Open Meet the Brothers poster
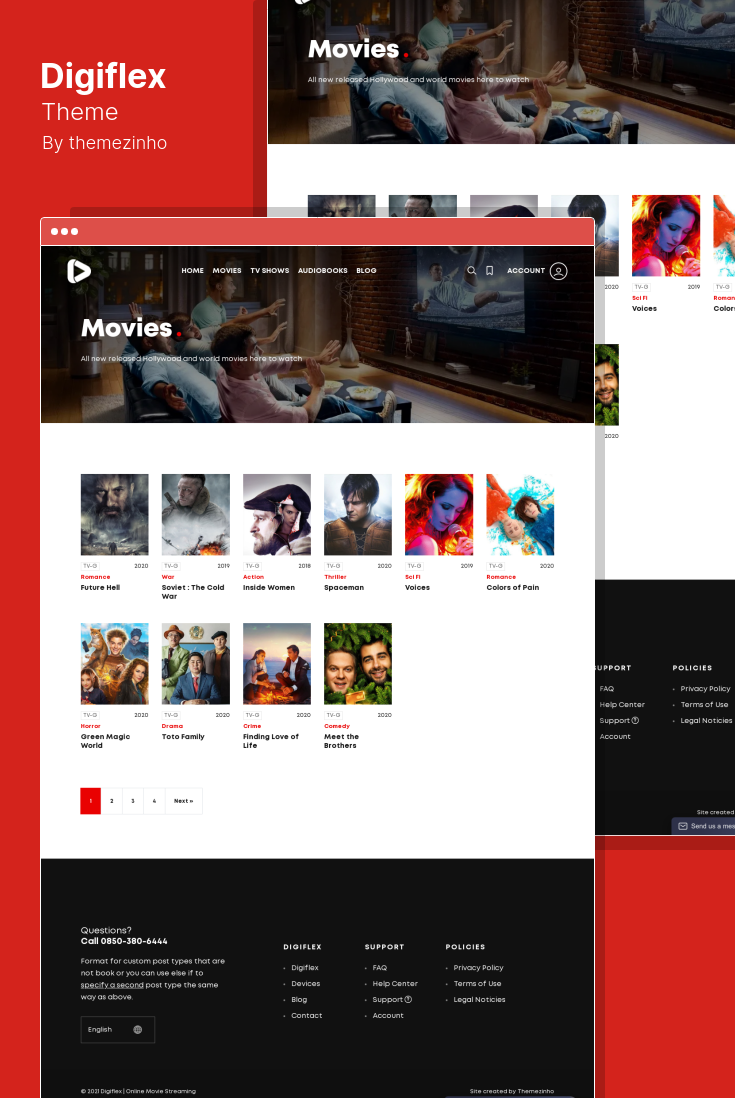 [x=358, y=664]
